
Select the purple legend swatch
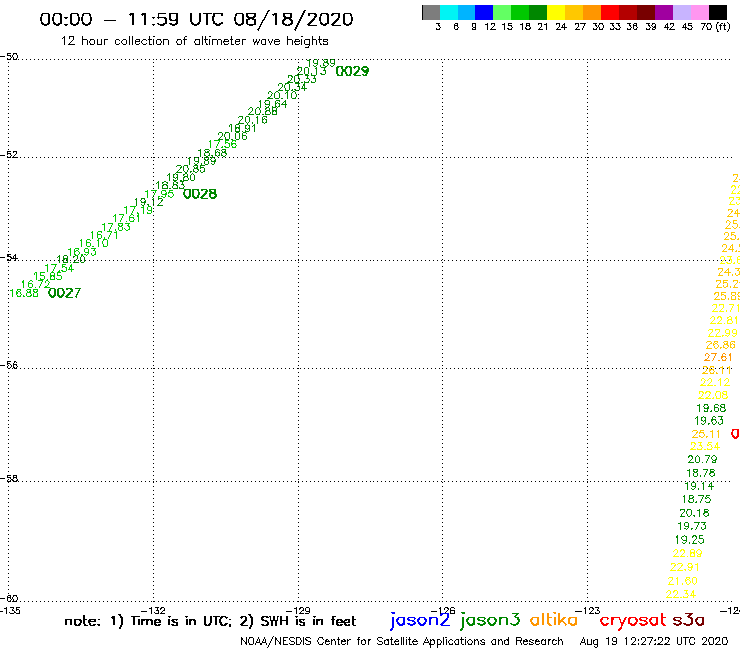pyautogui.click(x=664, y=12)
